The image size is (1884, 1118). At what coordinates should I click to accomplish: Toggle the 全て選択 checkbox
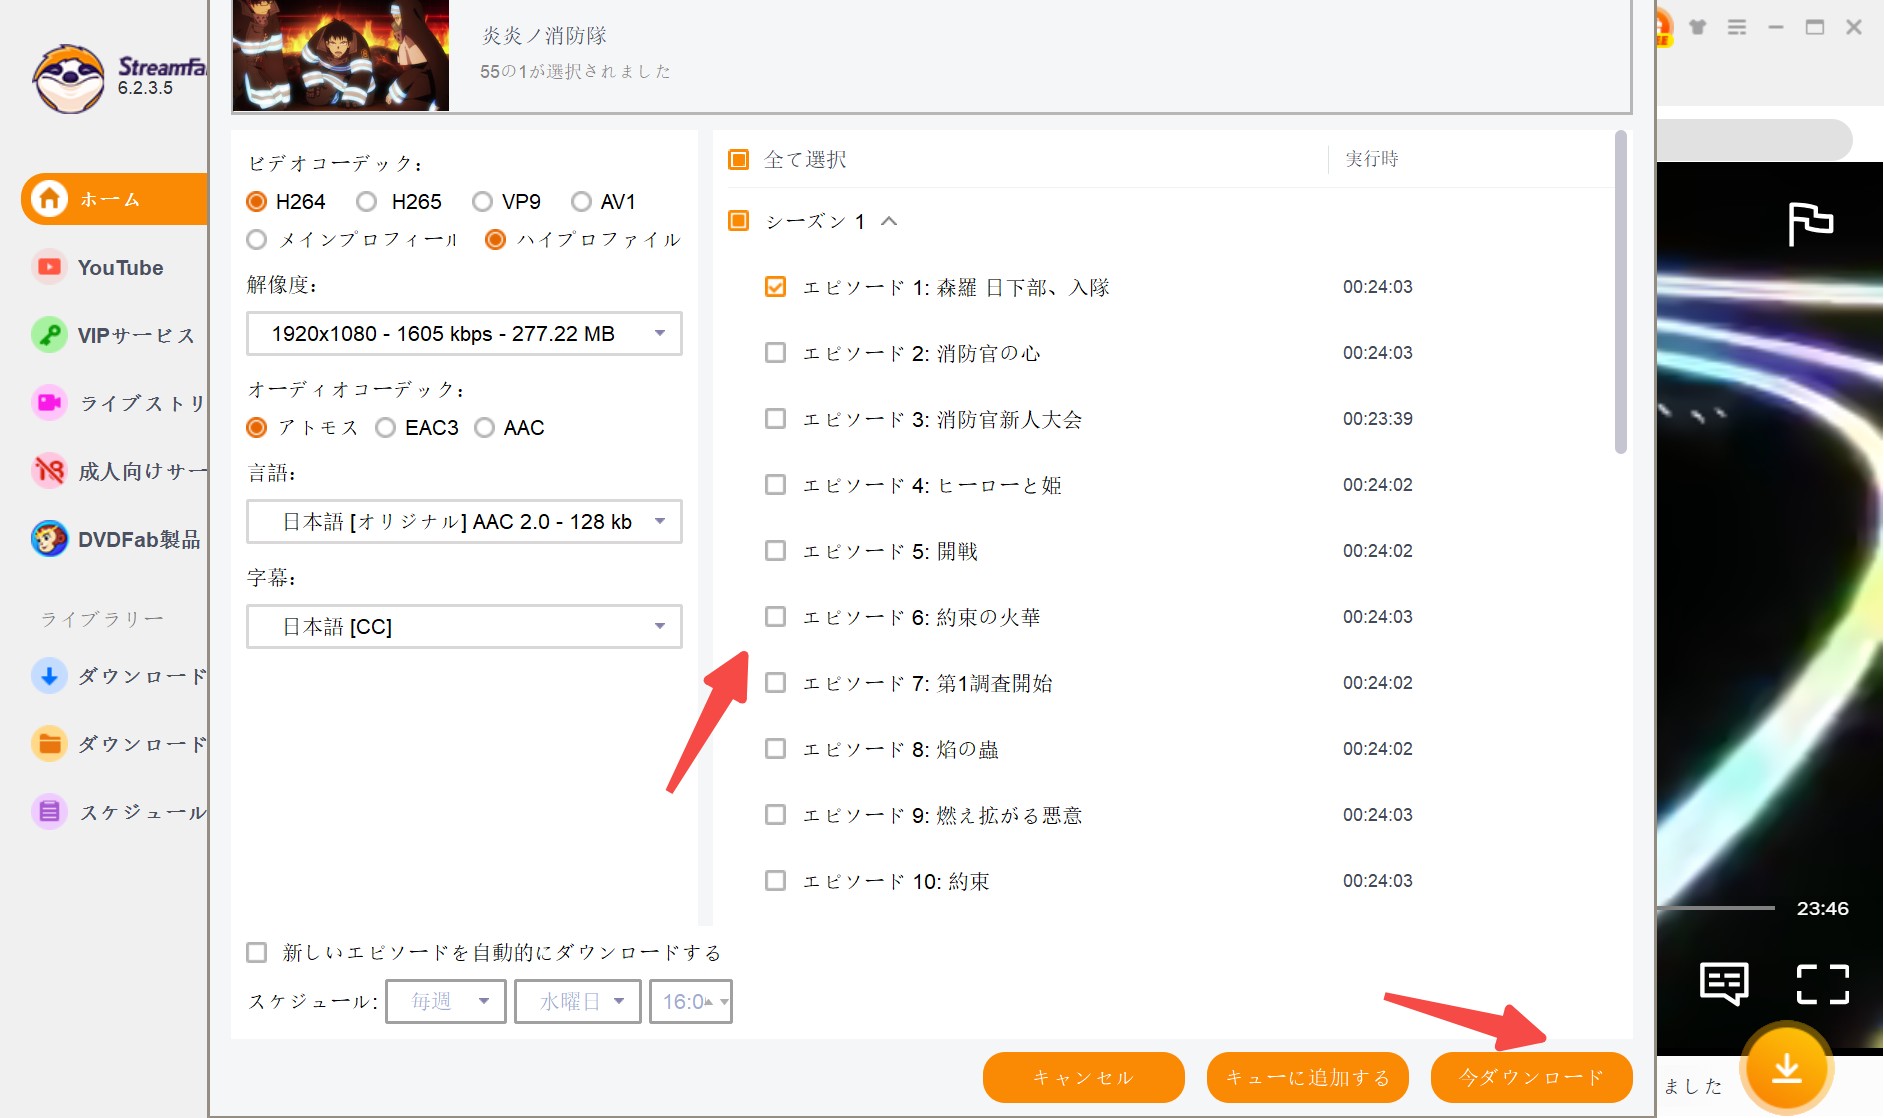click(x=739, y=160)
